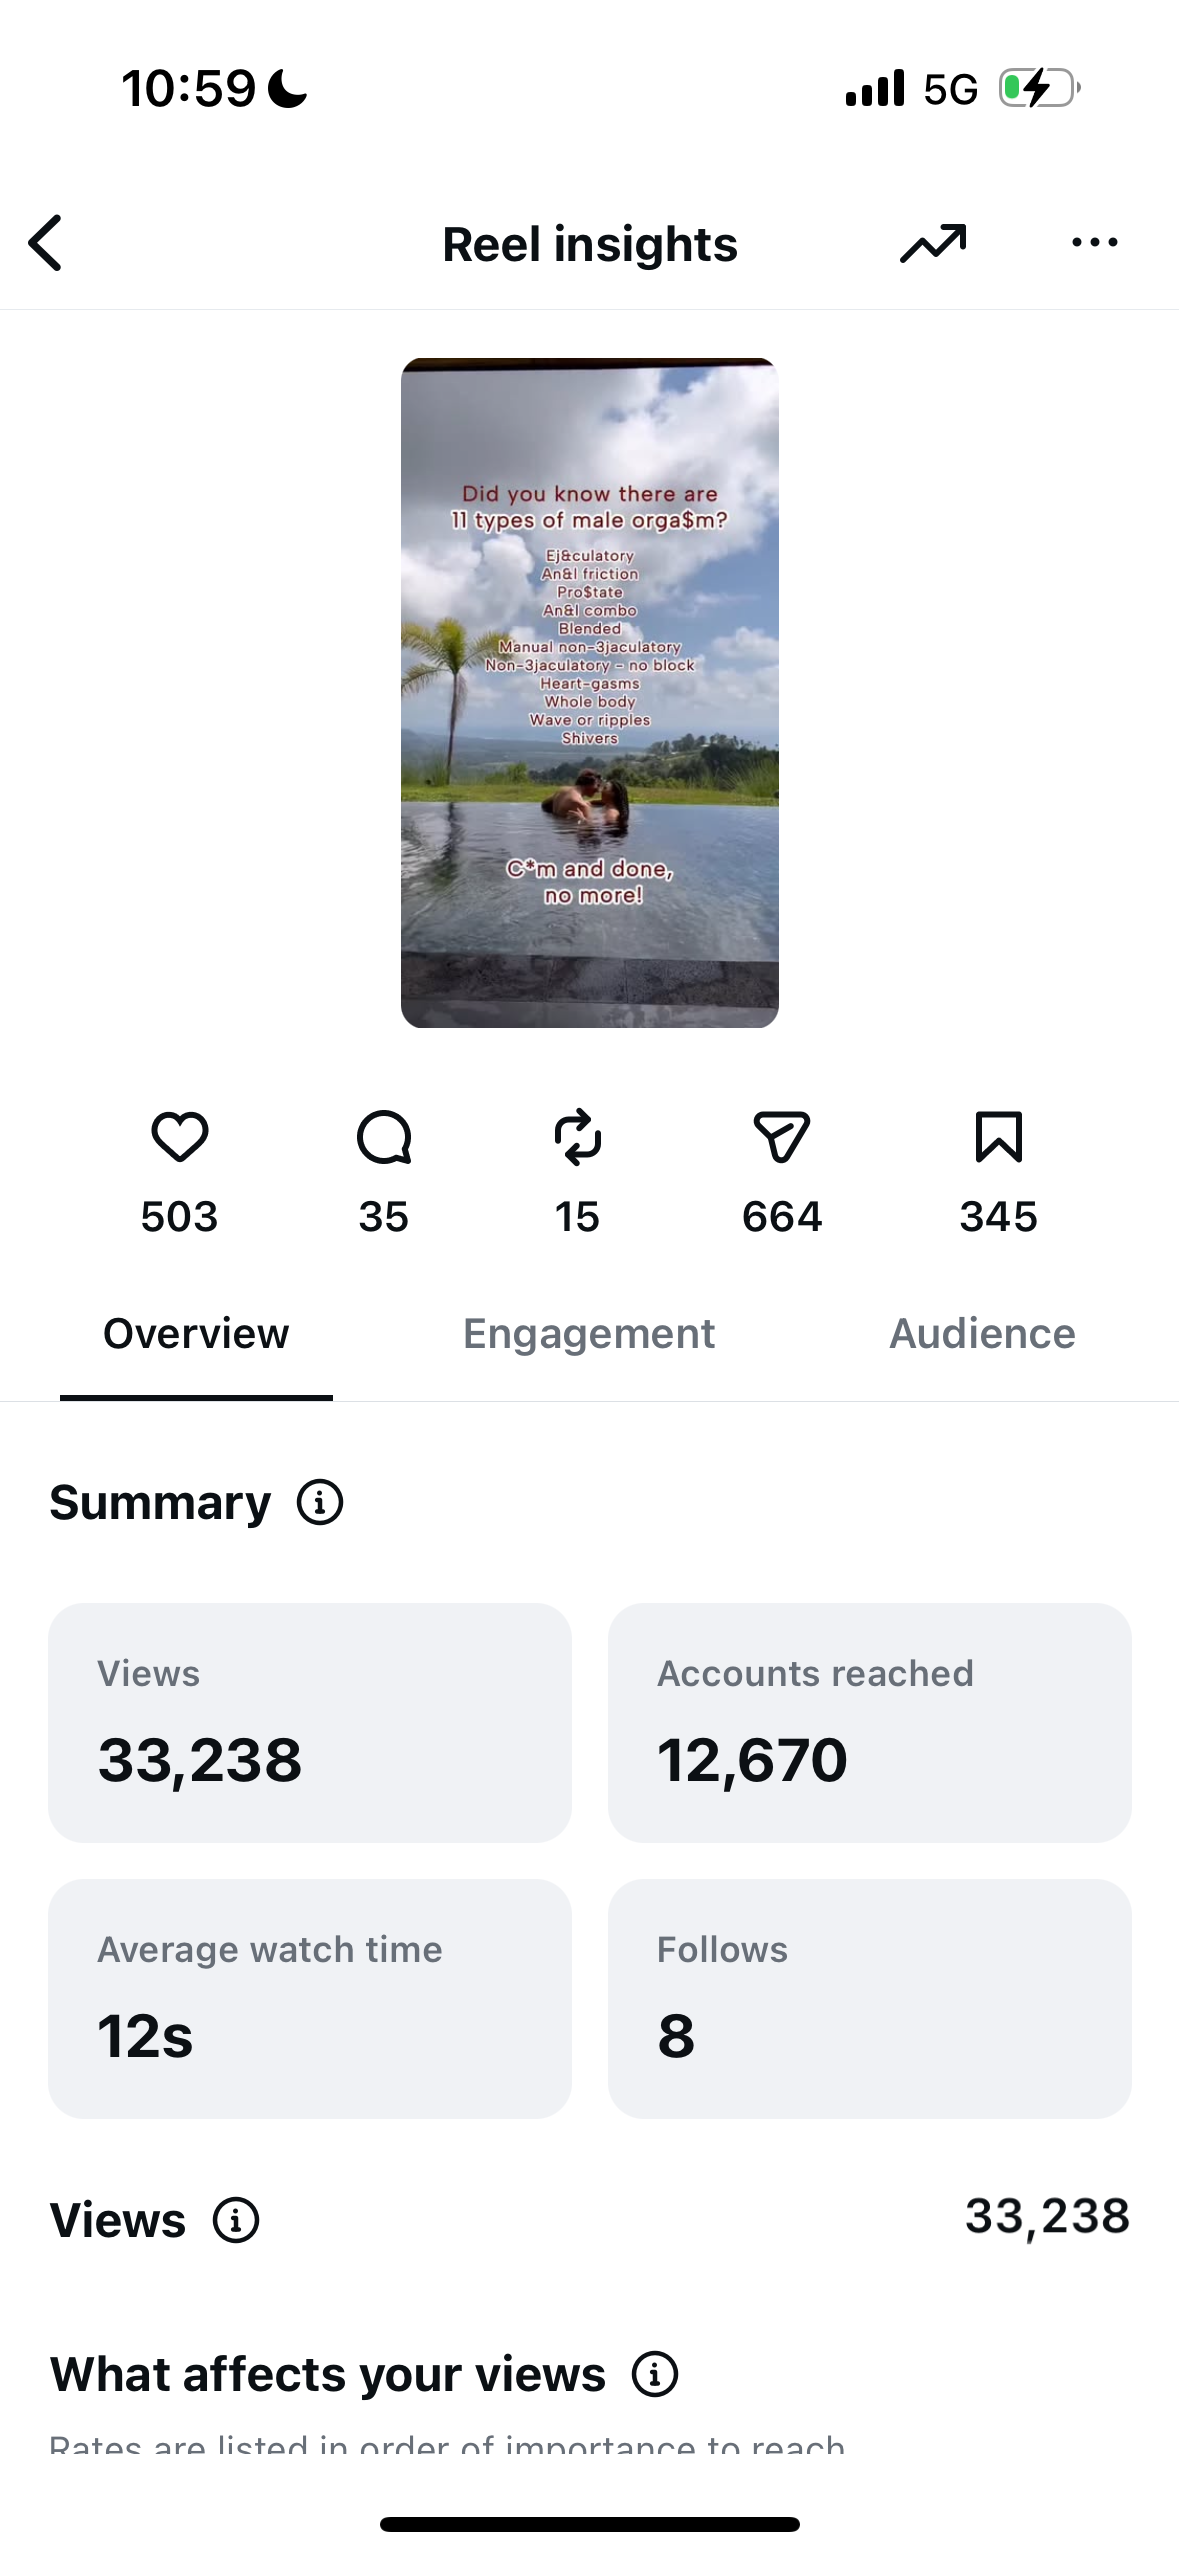Viewport: 1179px width, 2556px height.
Task: Tap the Views 33,238 summary card
Action: coord(310,1723)
